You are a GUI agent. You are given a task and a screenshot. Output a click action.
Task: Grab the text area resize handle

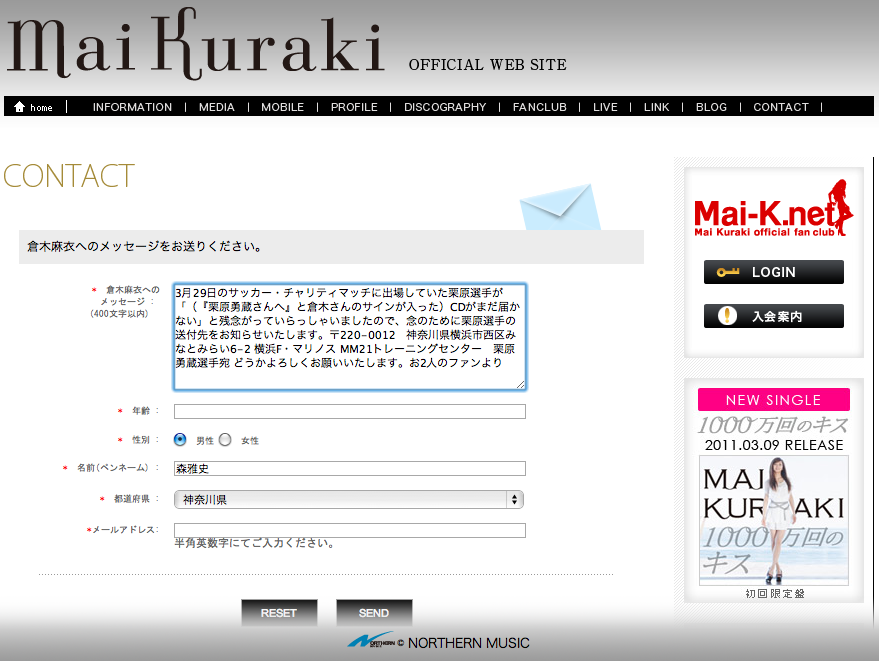[x=521, y=385]
